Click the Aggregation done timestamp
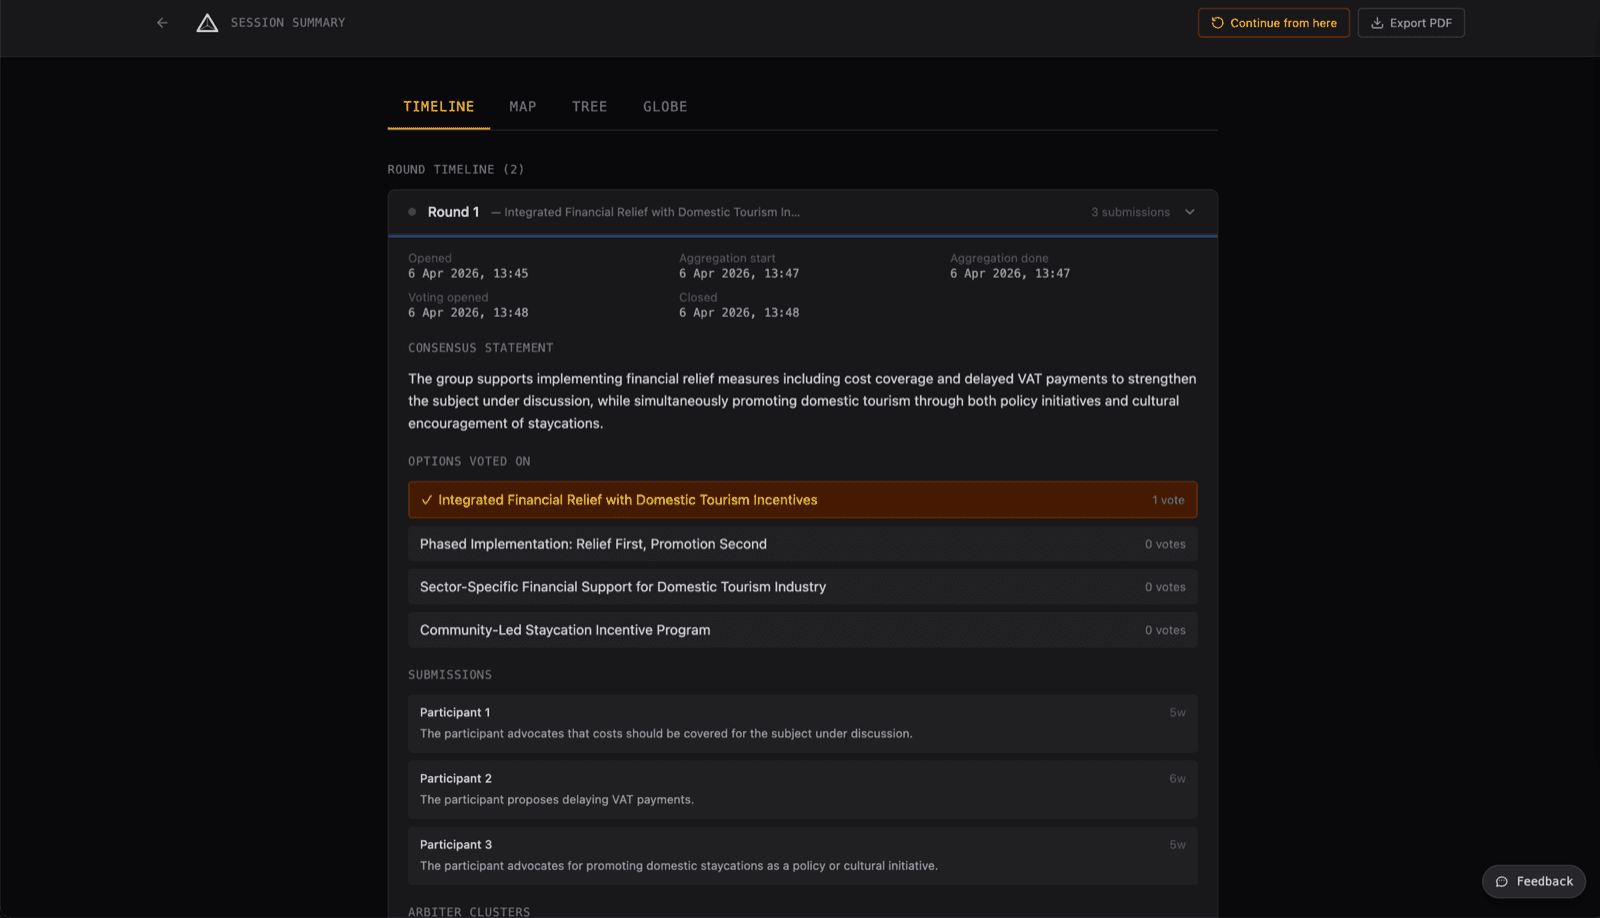This screenshot has width=1600, height=918. tap(1010, 273)
